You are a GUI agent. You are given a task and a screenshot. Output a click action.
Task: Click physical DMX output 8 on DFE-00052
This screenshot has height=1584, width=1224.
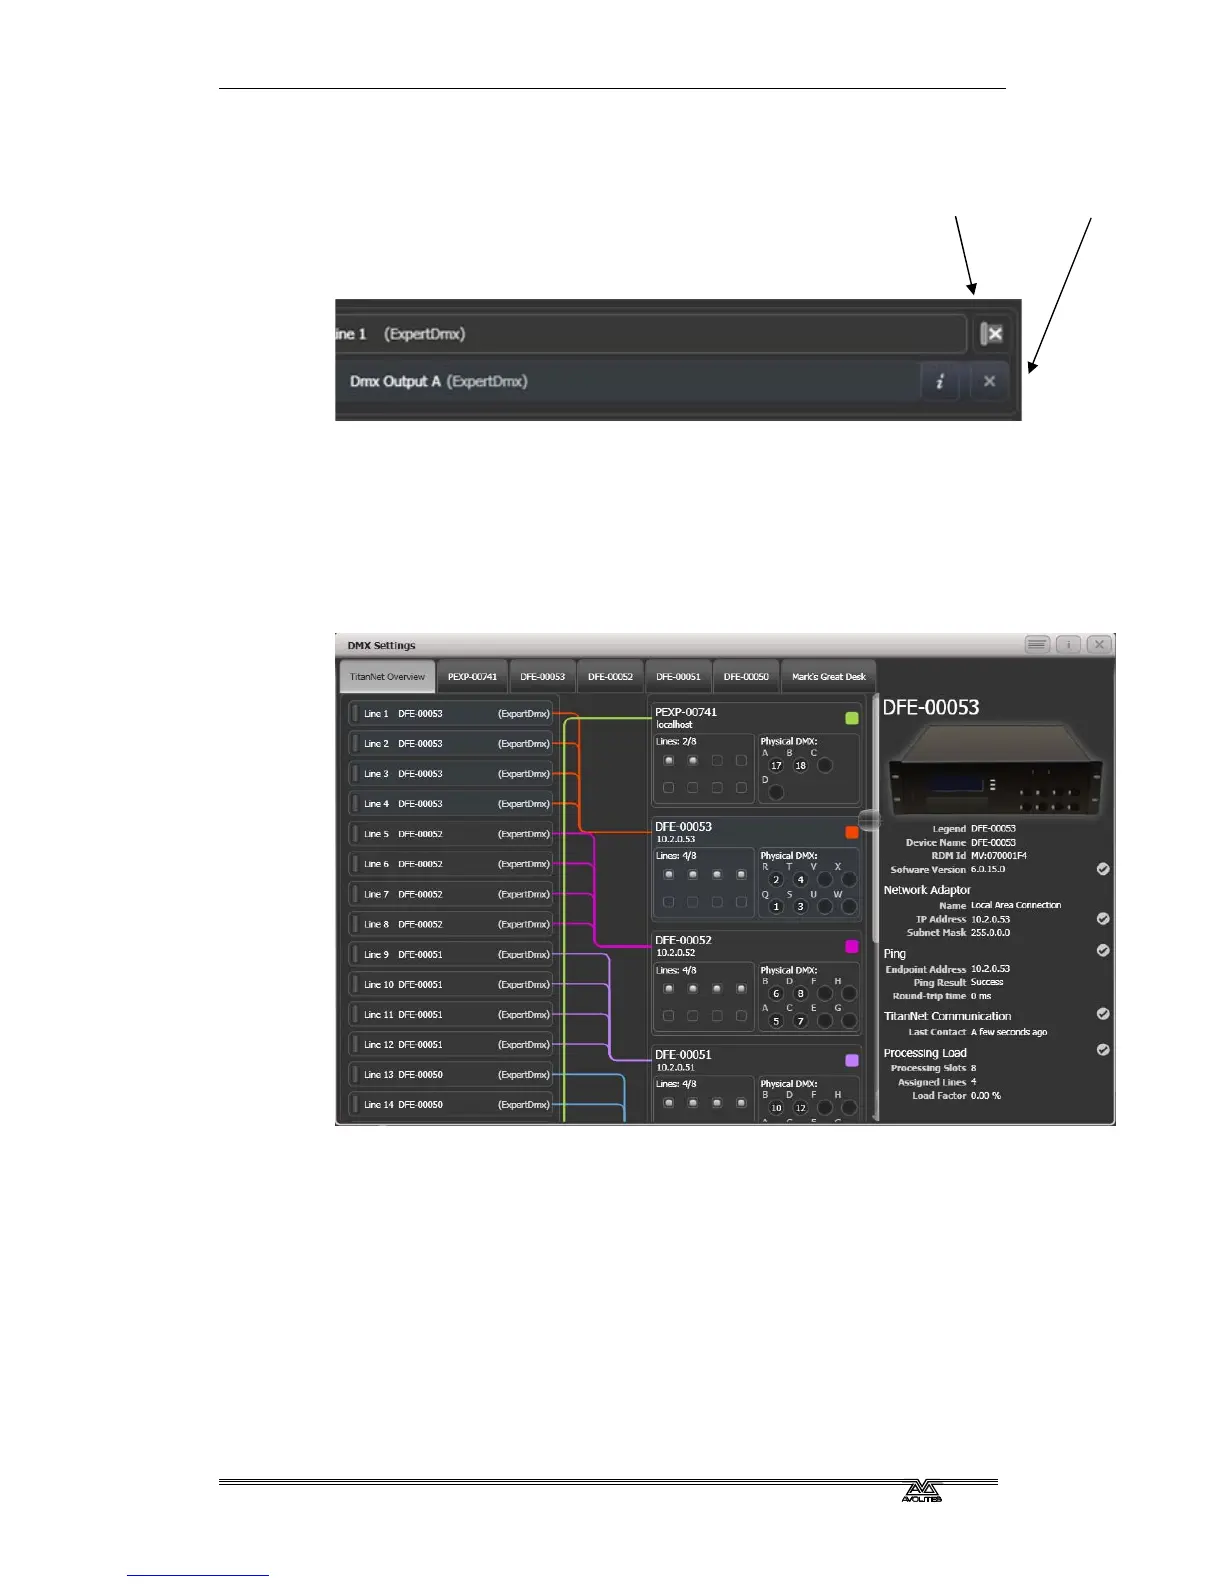[x=800, y=994]
